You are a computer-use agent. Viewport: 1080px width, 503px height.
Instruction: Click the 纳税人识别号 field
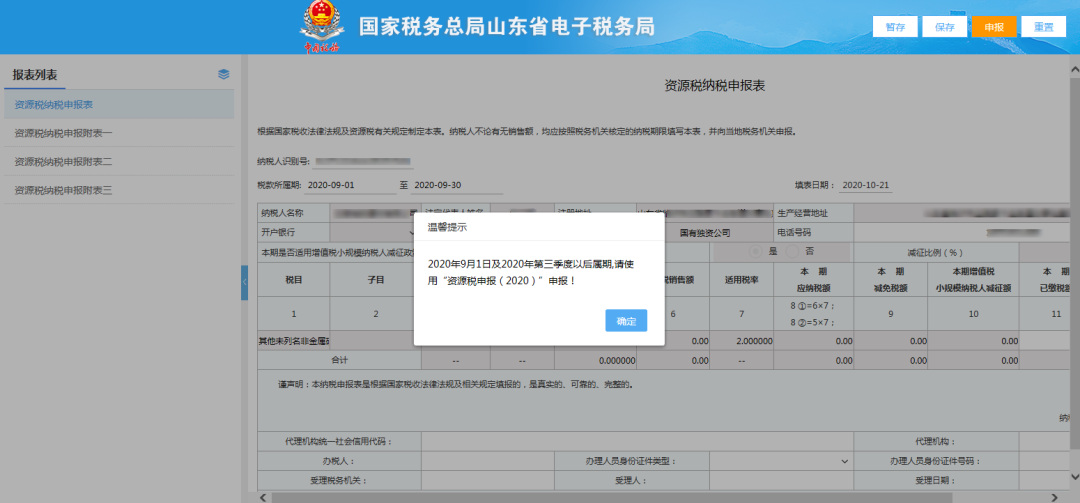(x=364, y=161)
